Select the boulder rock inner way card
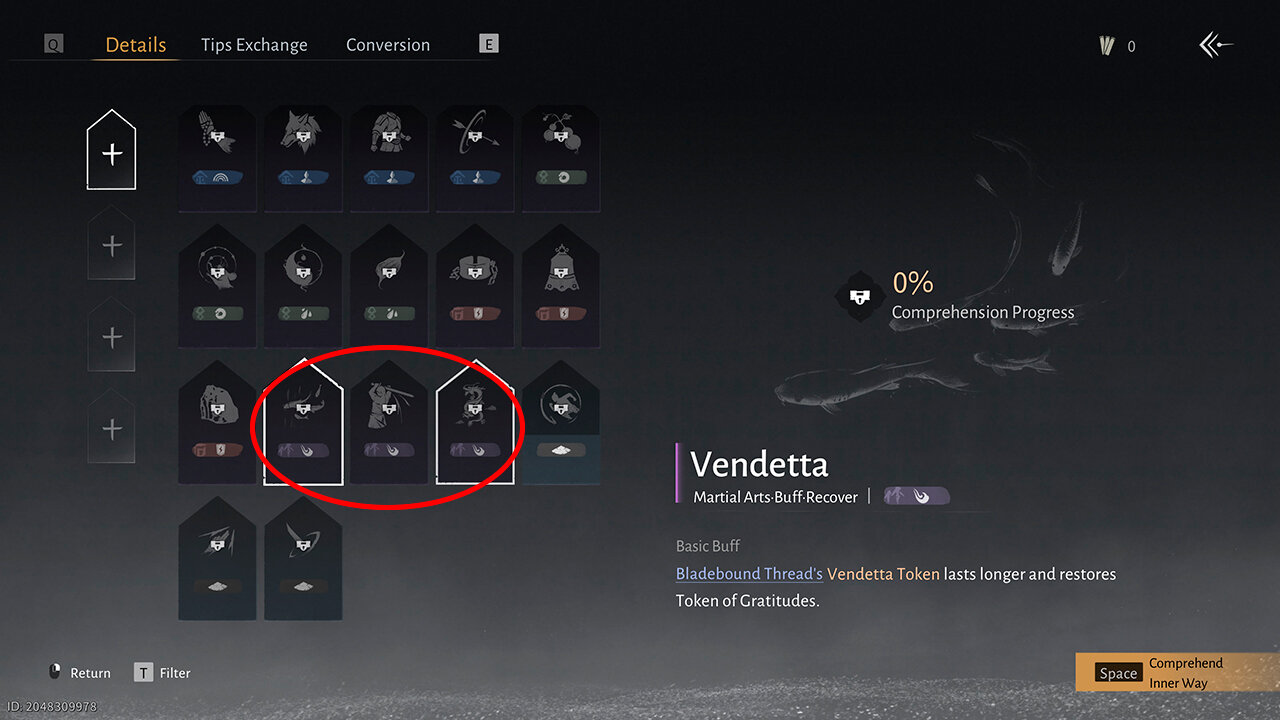This screenshot has height=720, width=1280. (x=217, y=421)
